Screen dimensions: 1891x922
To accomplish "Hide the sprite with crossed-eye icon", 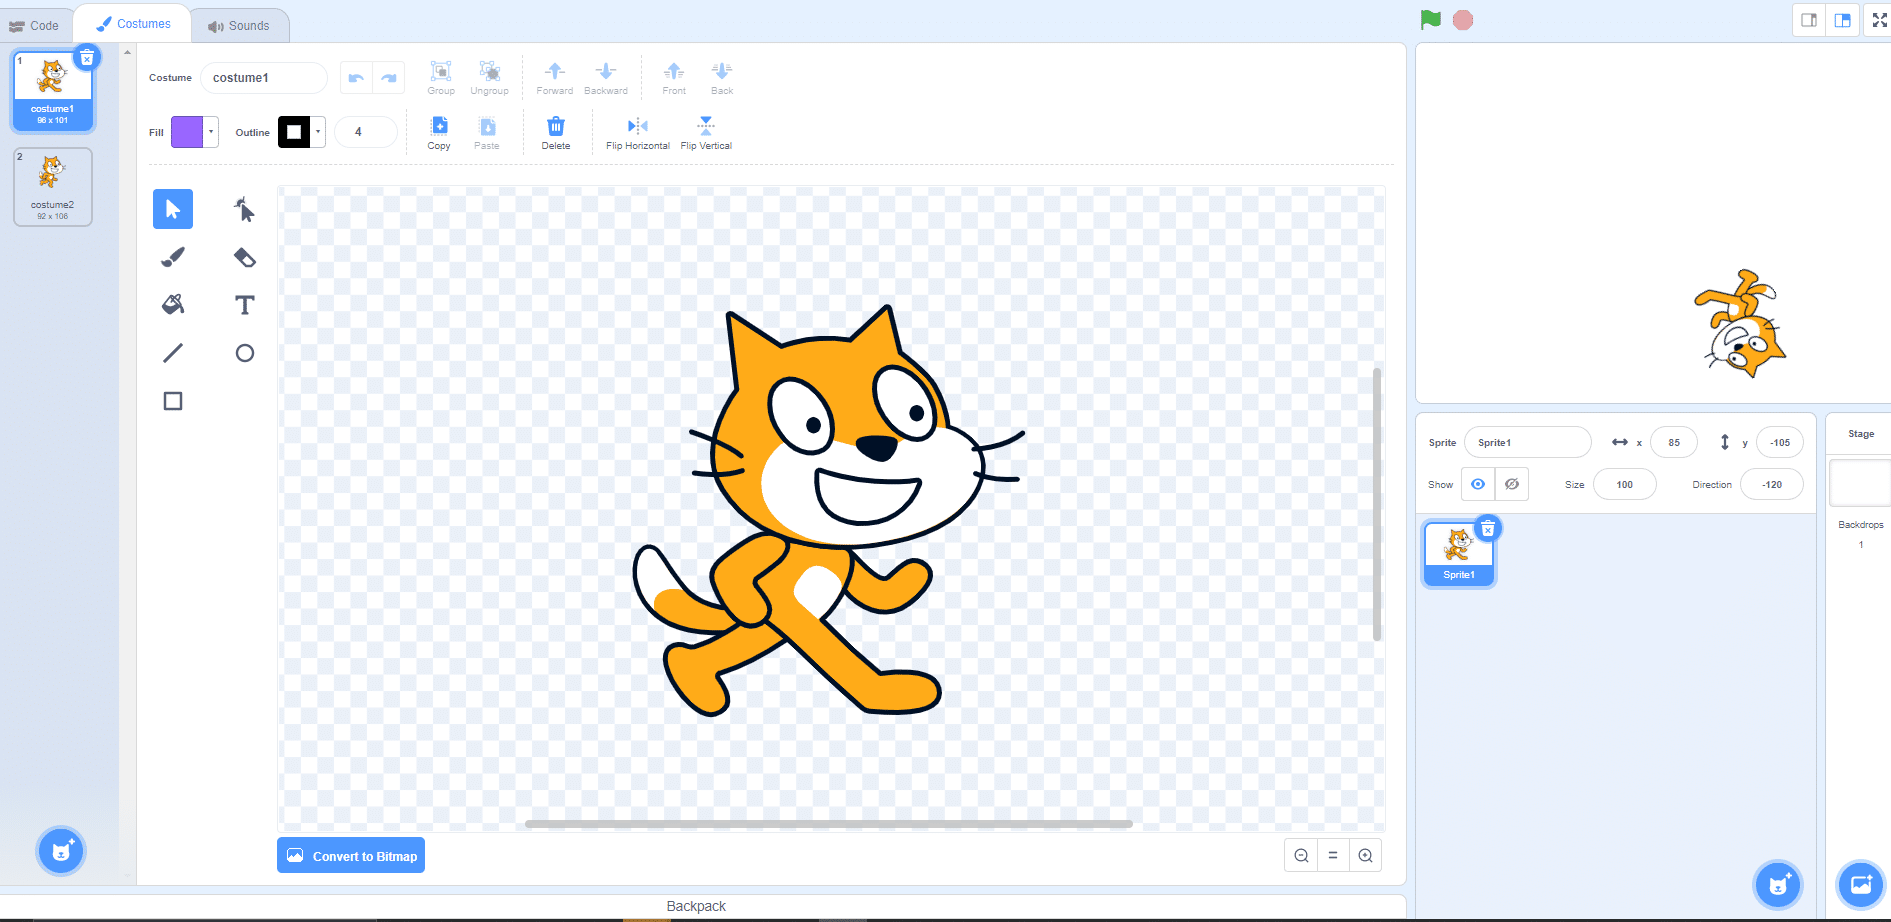I will (x=1512, y=484).
